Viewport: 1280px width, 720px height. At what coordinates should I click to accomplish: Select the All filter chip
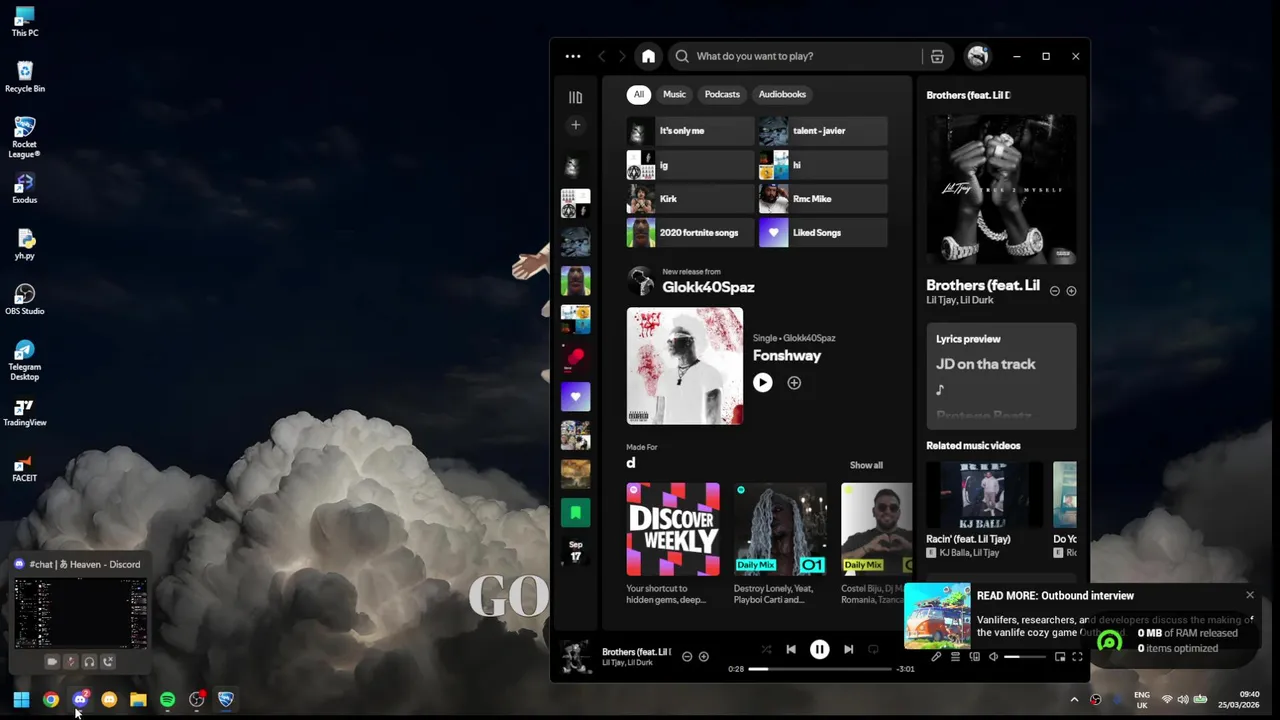coord(638,94)
